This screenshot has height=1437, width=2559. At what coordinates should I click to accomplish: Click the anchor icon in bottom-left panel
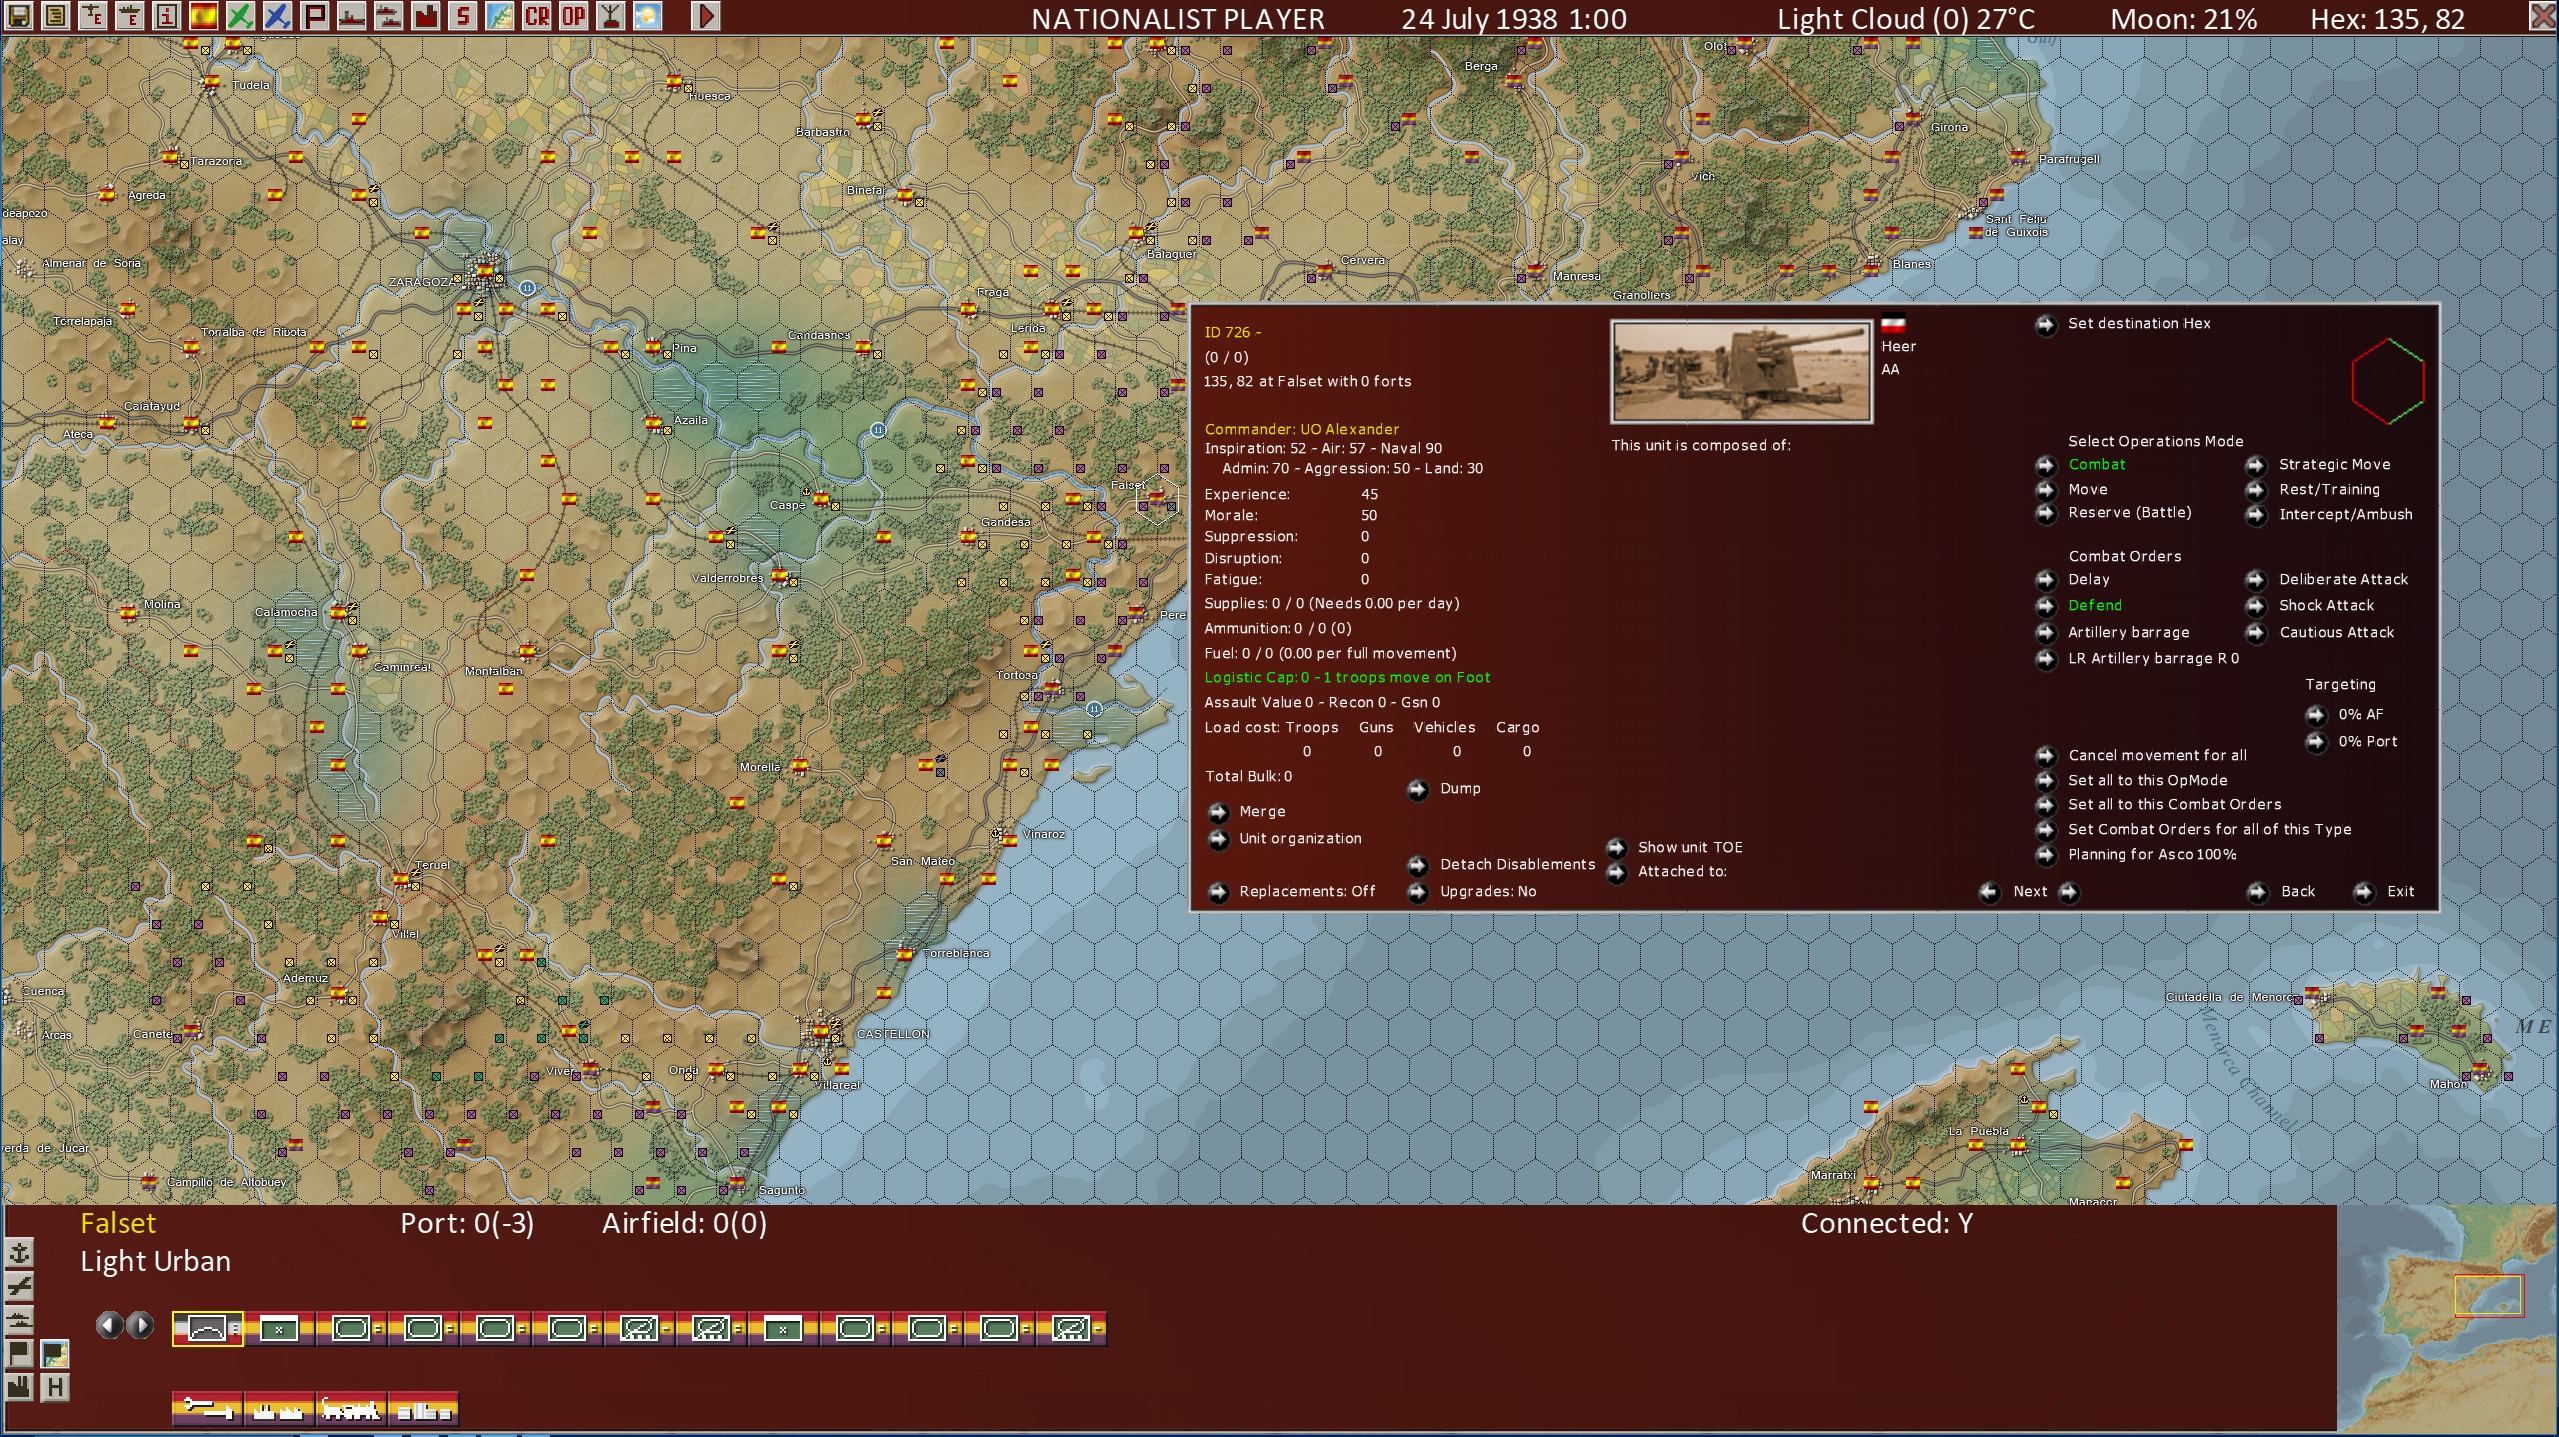[20, 1253]
